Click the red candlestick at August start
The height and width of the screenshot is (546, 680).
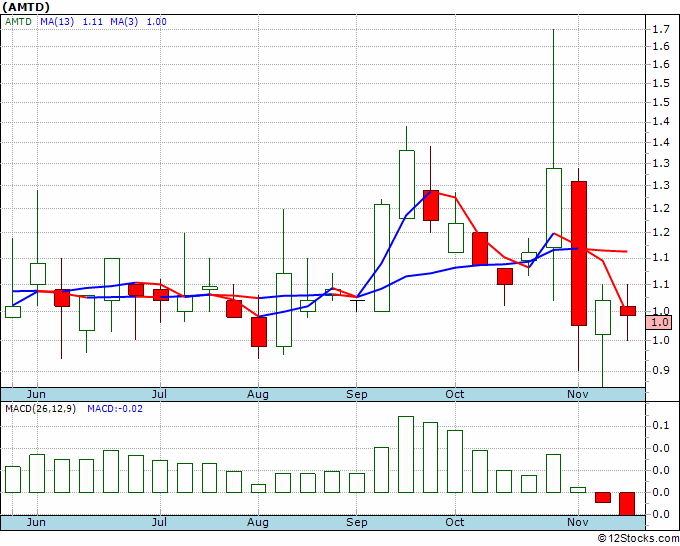[259, 332]
